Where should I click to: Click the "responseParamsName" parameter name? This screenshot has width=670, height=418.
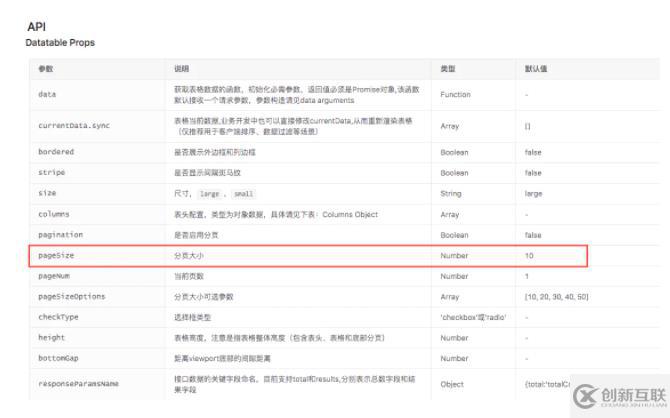(x=79, y=383)
